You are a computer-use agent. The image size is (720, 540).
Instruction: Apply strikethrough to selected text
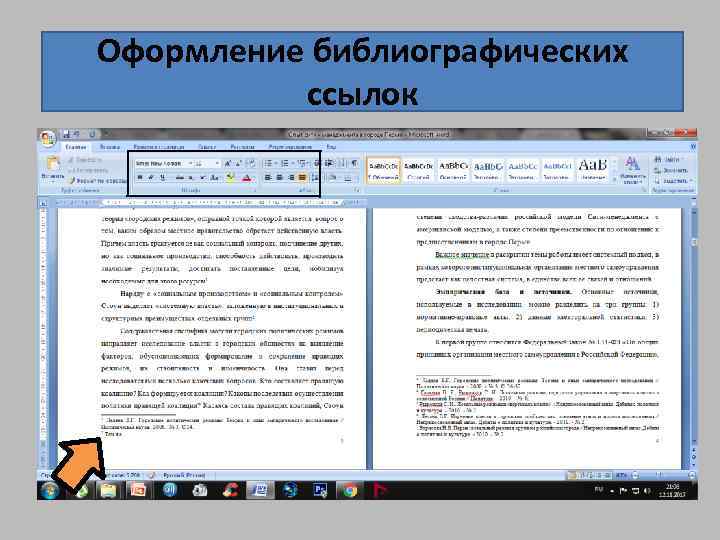coord(180,177)
